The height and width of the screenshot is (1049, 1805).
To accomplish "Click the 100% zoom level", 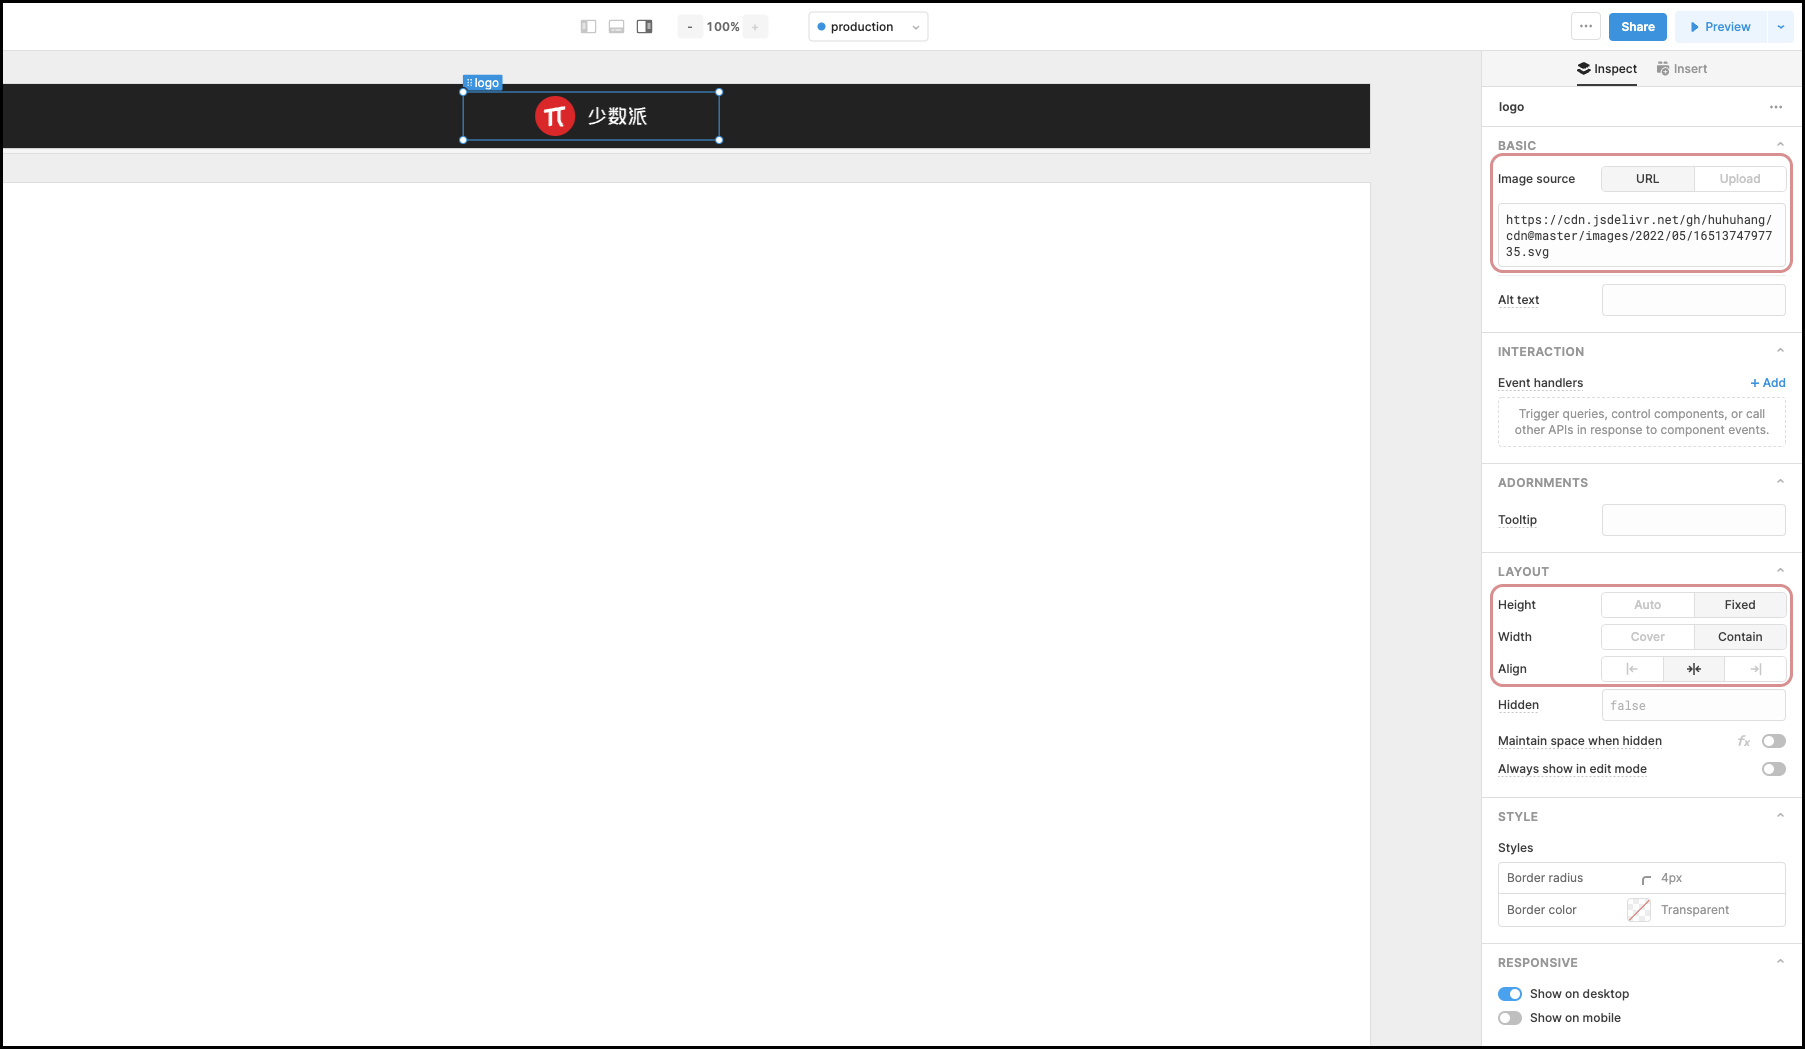I will pyautogui.click(x=723, y=27).
